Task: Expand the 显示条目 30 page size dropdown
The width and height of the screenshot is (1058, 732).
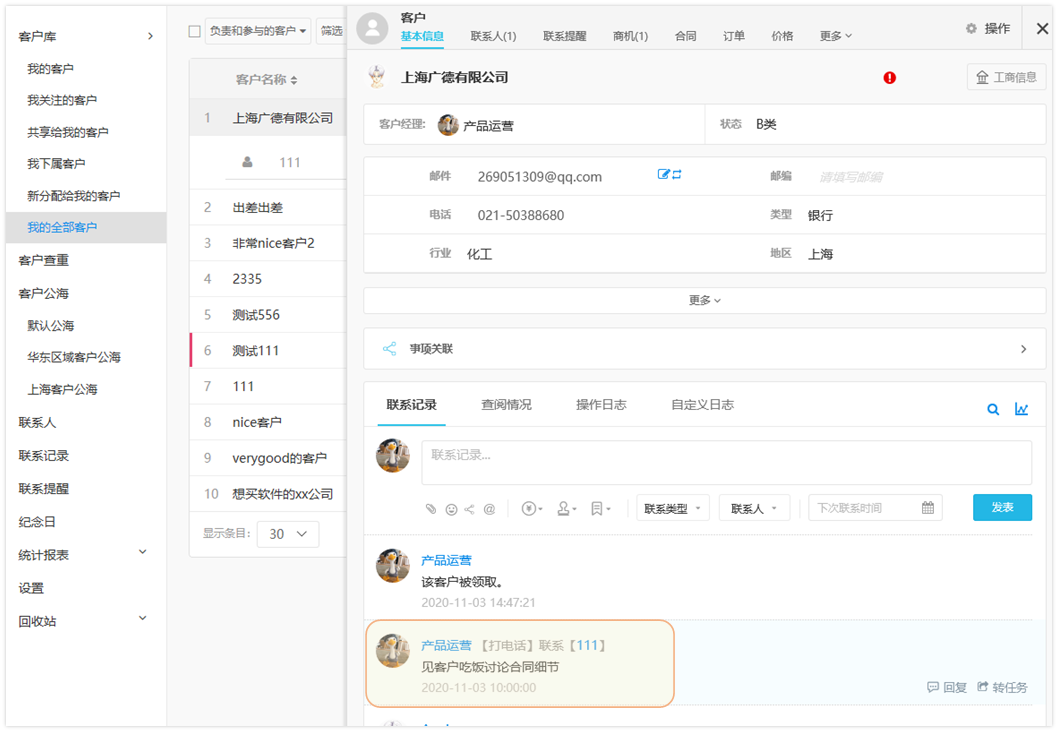Action: coord(288,534)
